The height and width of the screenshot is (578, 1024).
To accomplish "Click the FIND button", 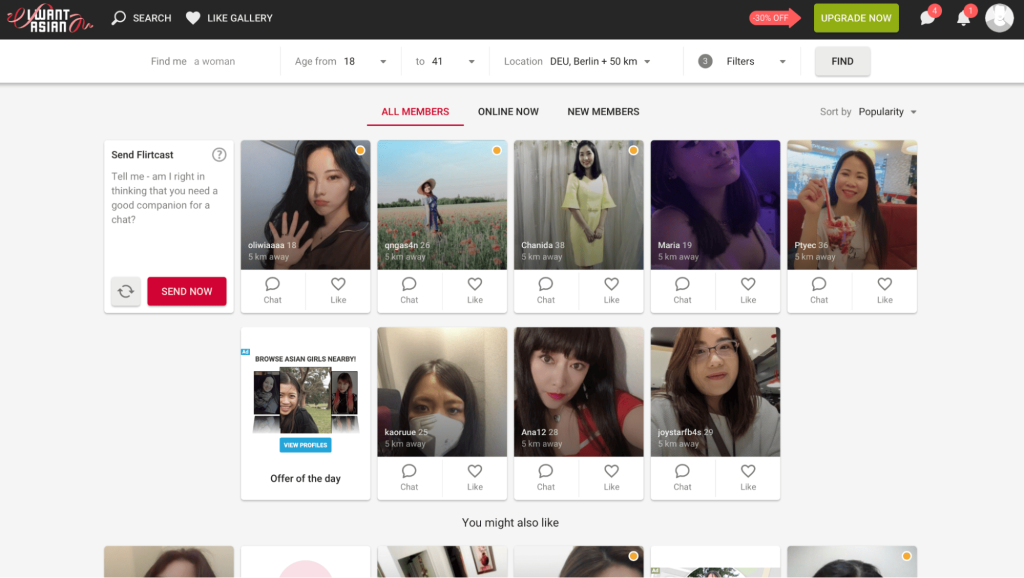I will click(x=842, y=61).
